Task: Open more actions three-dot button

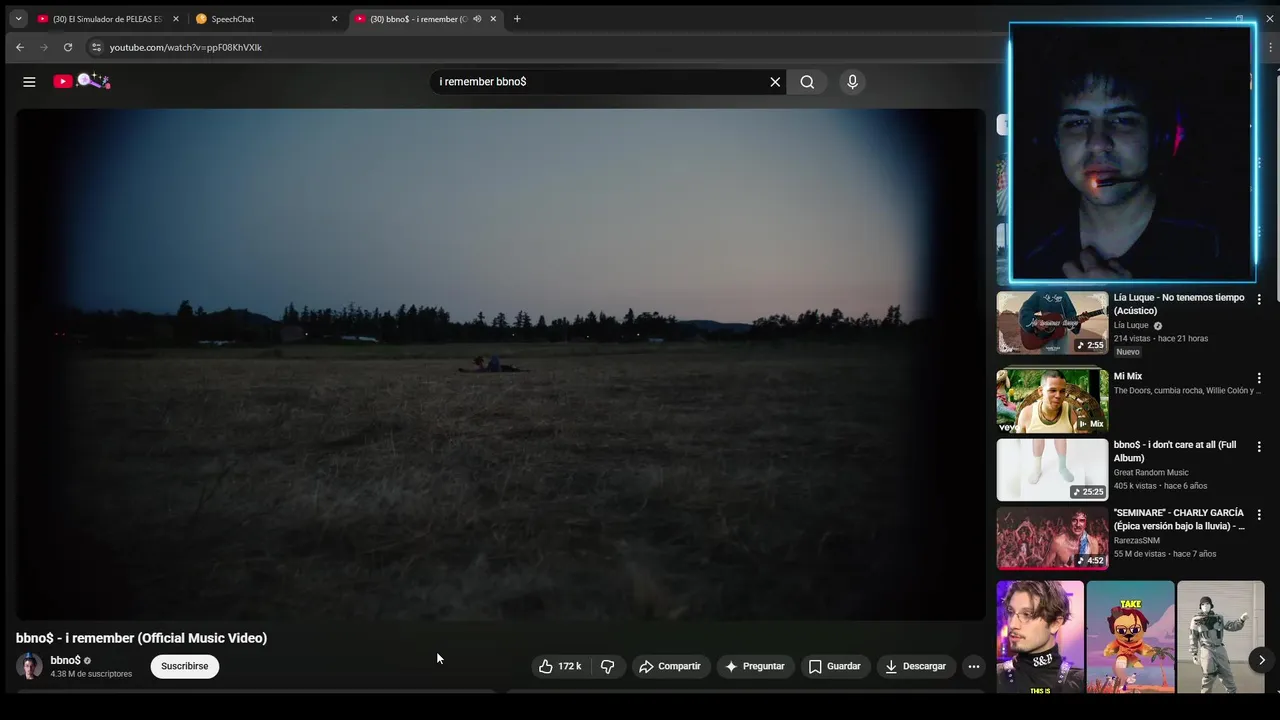Action: point(973,666)
